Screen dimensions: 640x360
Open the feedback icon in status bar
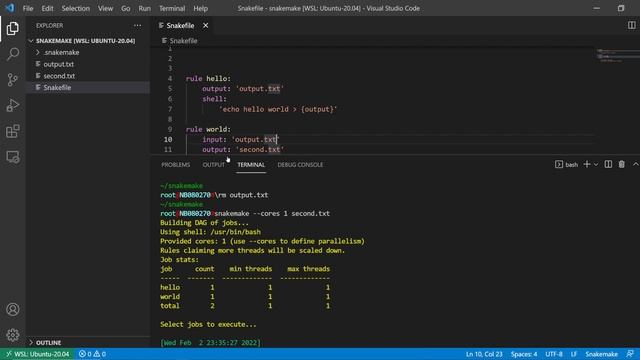[630, 354]
